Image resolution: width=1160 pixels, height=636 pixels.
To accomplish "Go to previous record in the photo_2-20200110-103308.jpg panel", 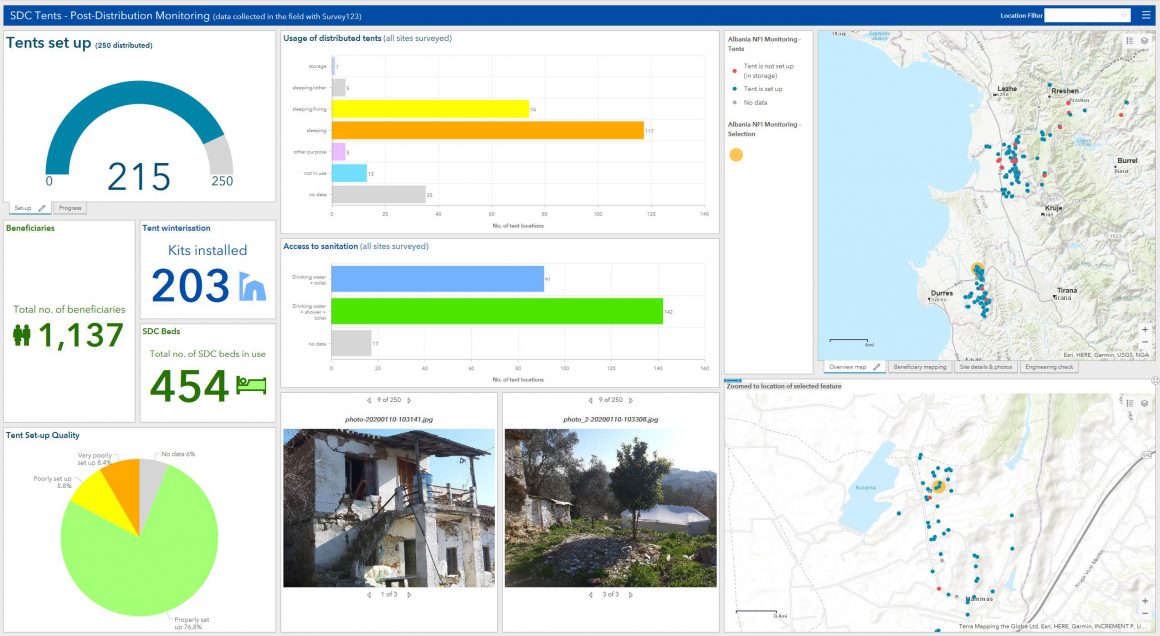I will 590,400.
